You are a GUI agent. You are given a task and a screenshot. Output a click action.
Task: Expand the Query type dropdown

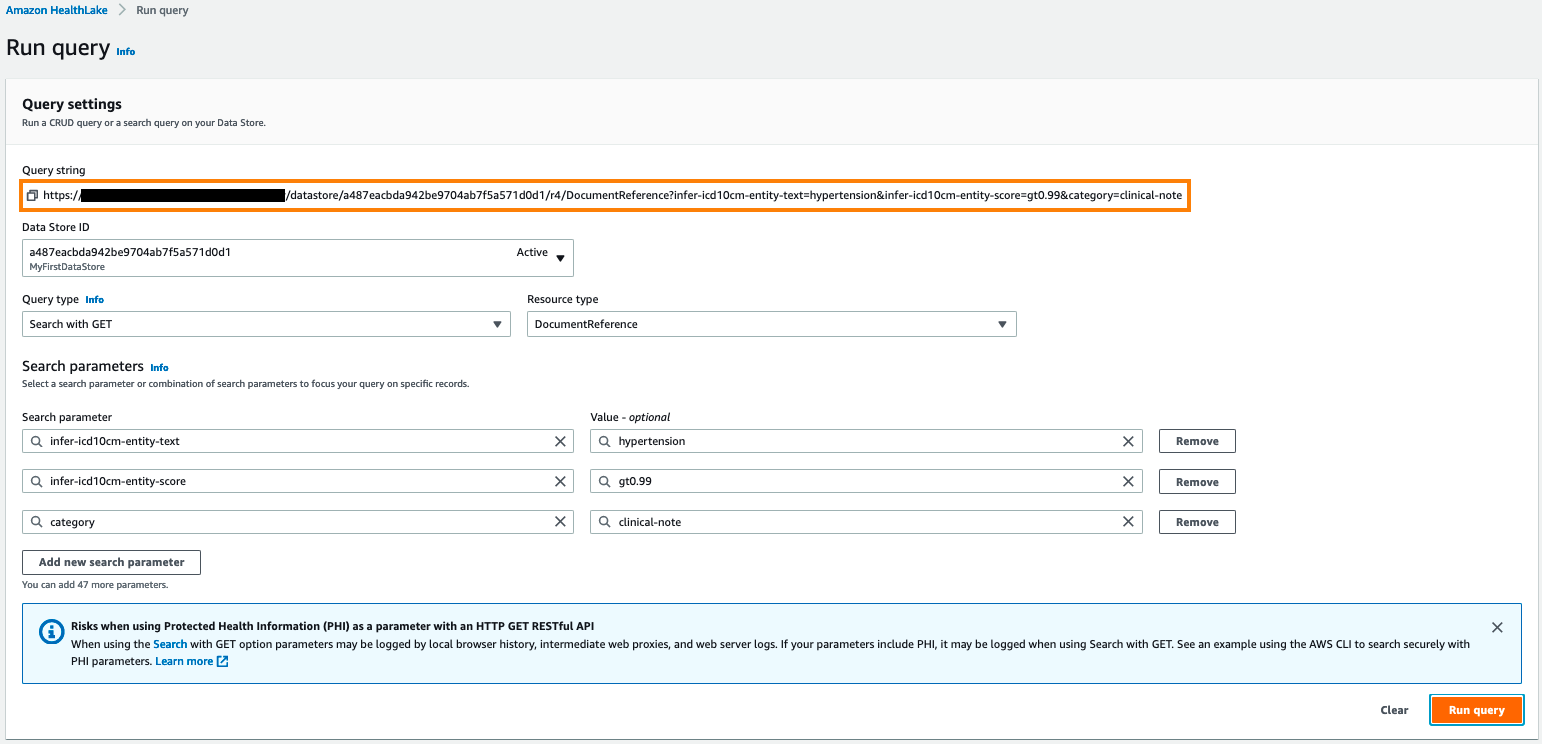coord(266,324)
